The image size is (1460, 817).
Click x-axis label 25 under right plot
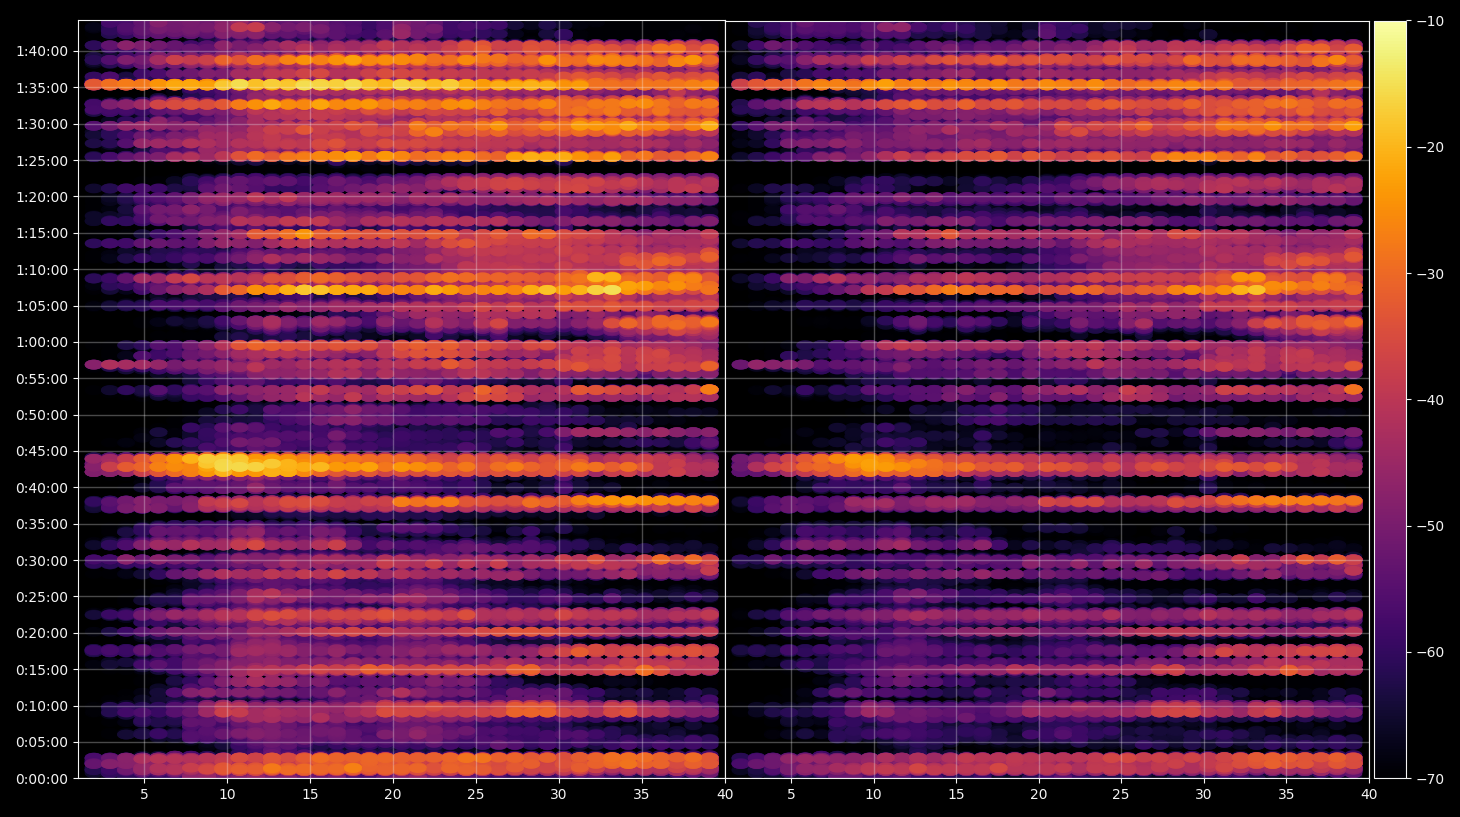[x=1121, y=795]
